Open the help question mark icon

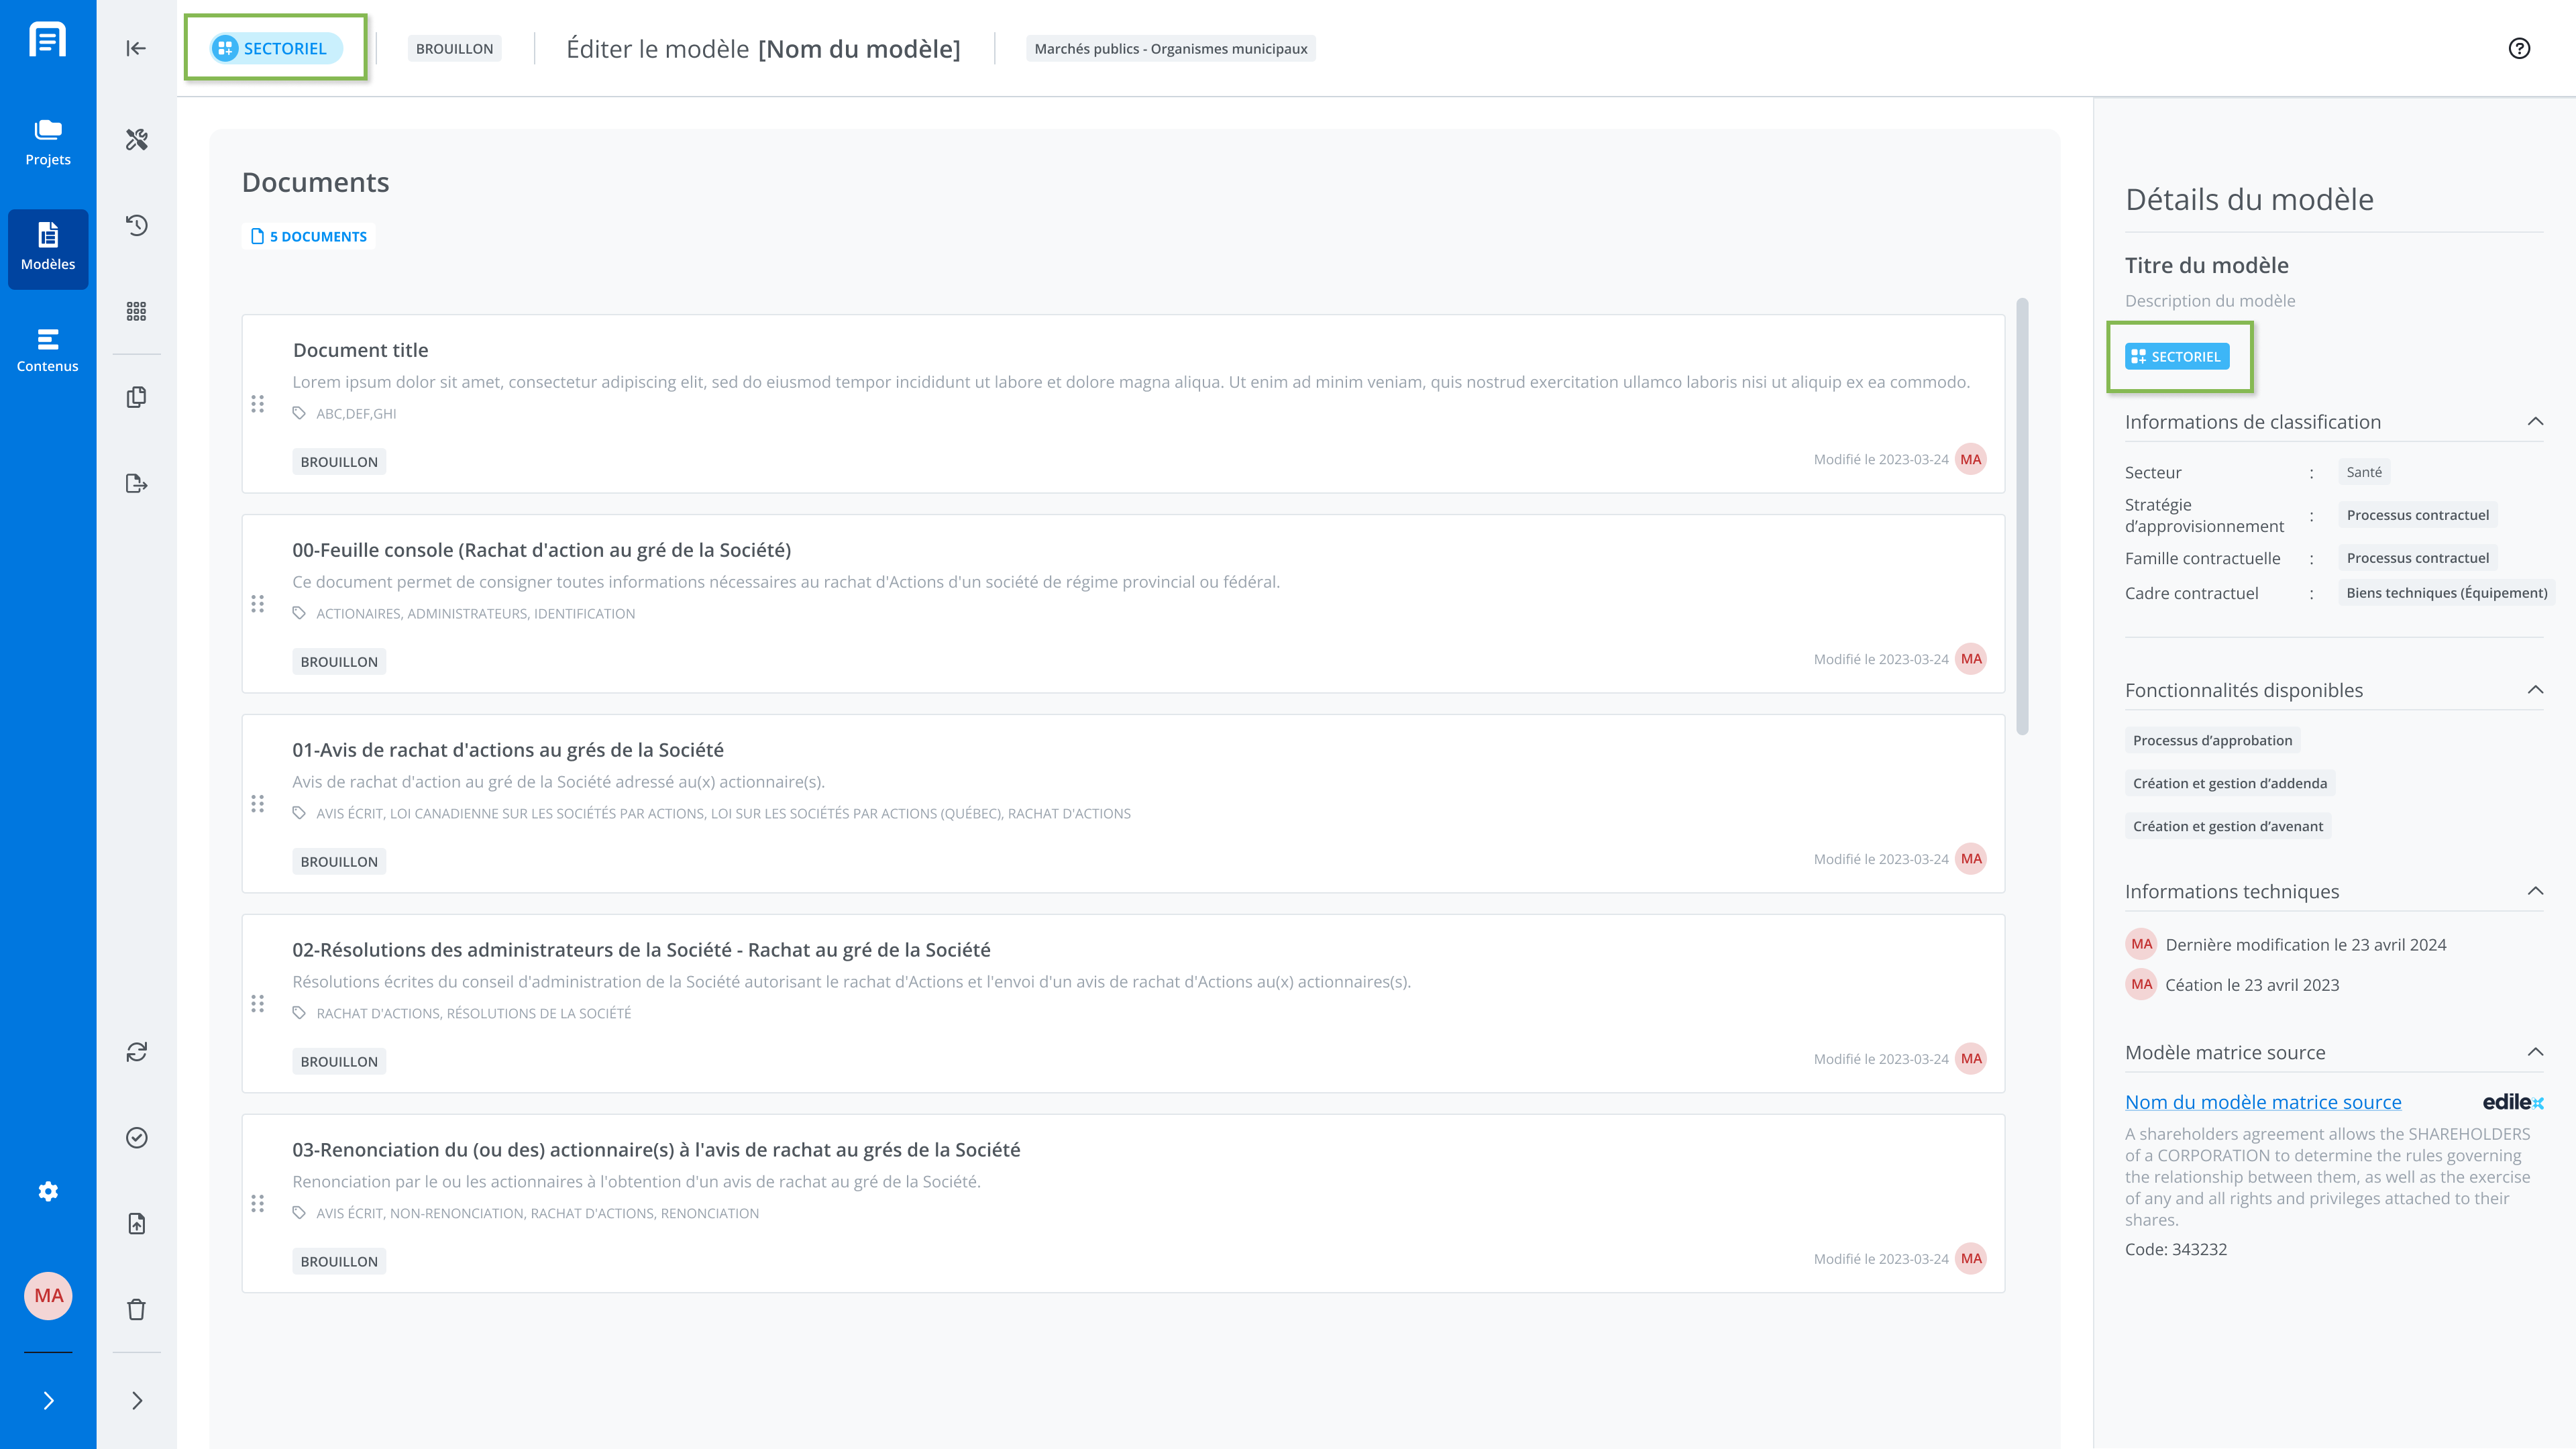[2519, 48]
